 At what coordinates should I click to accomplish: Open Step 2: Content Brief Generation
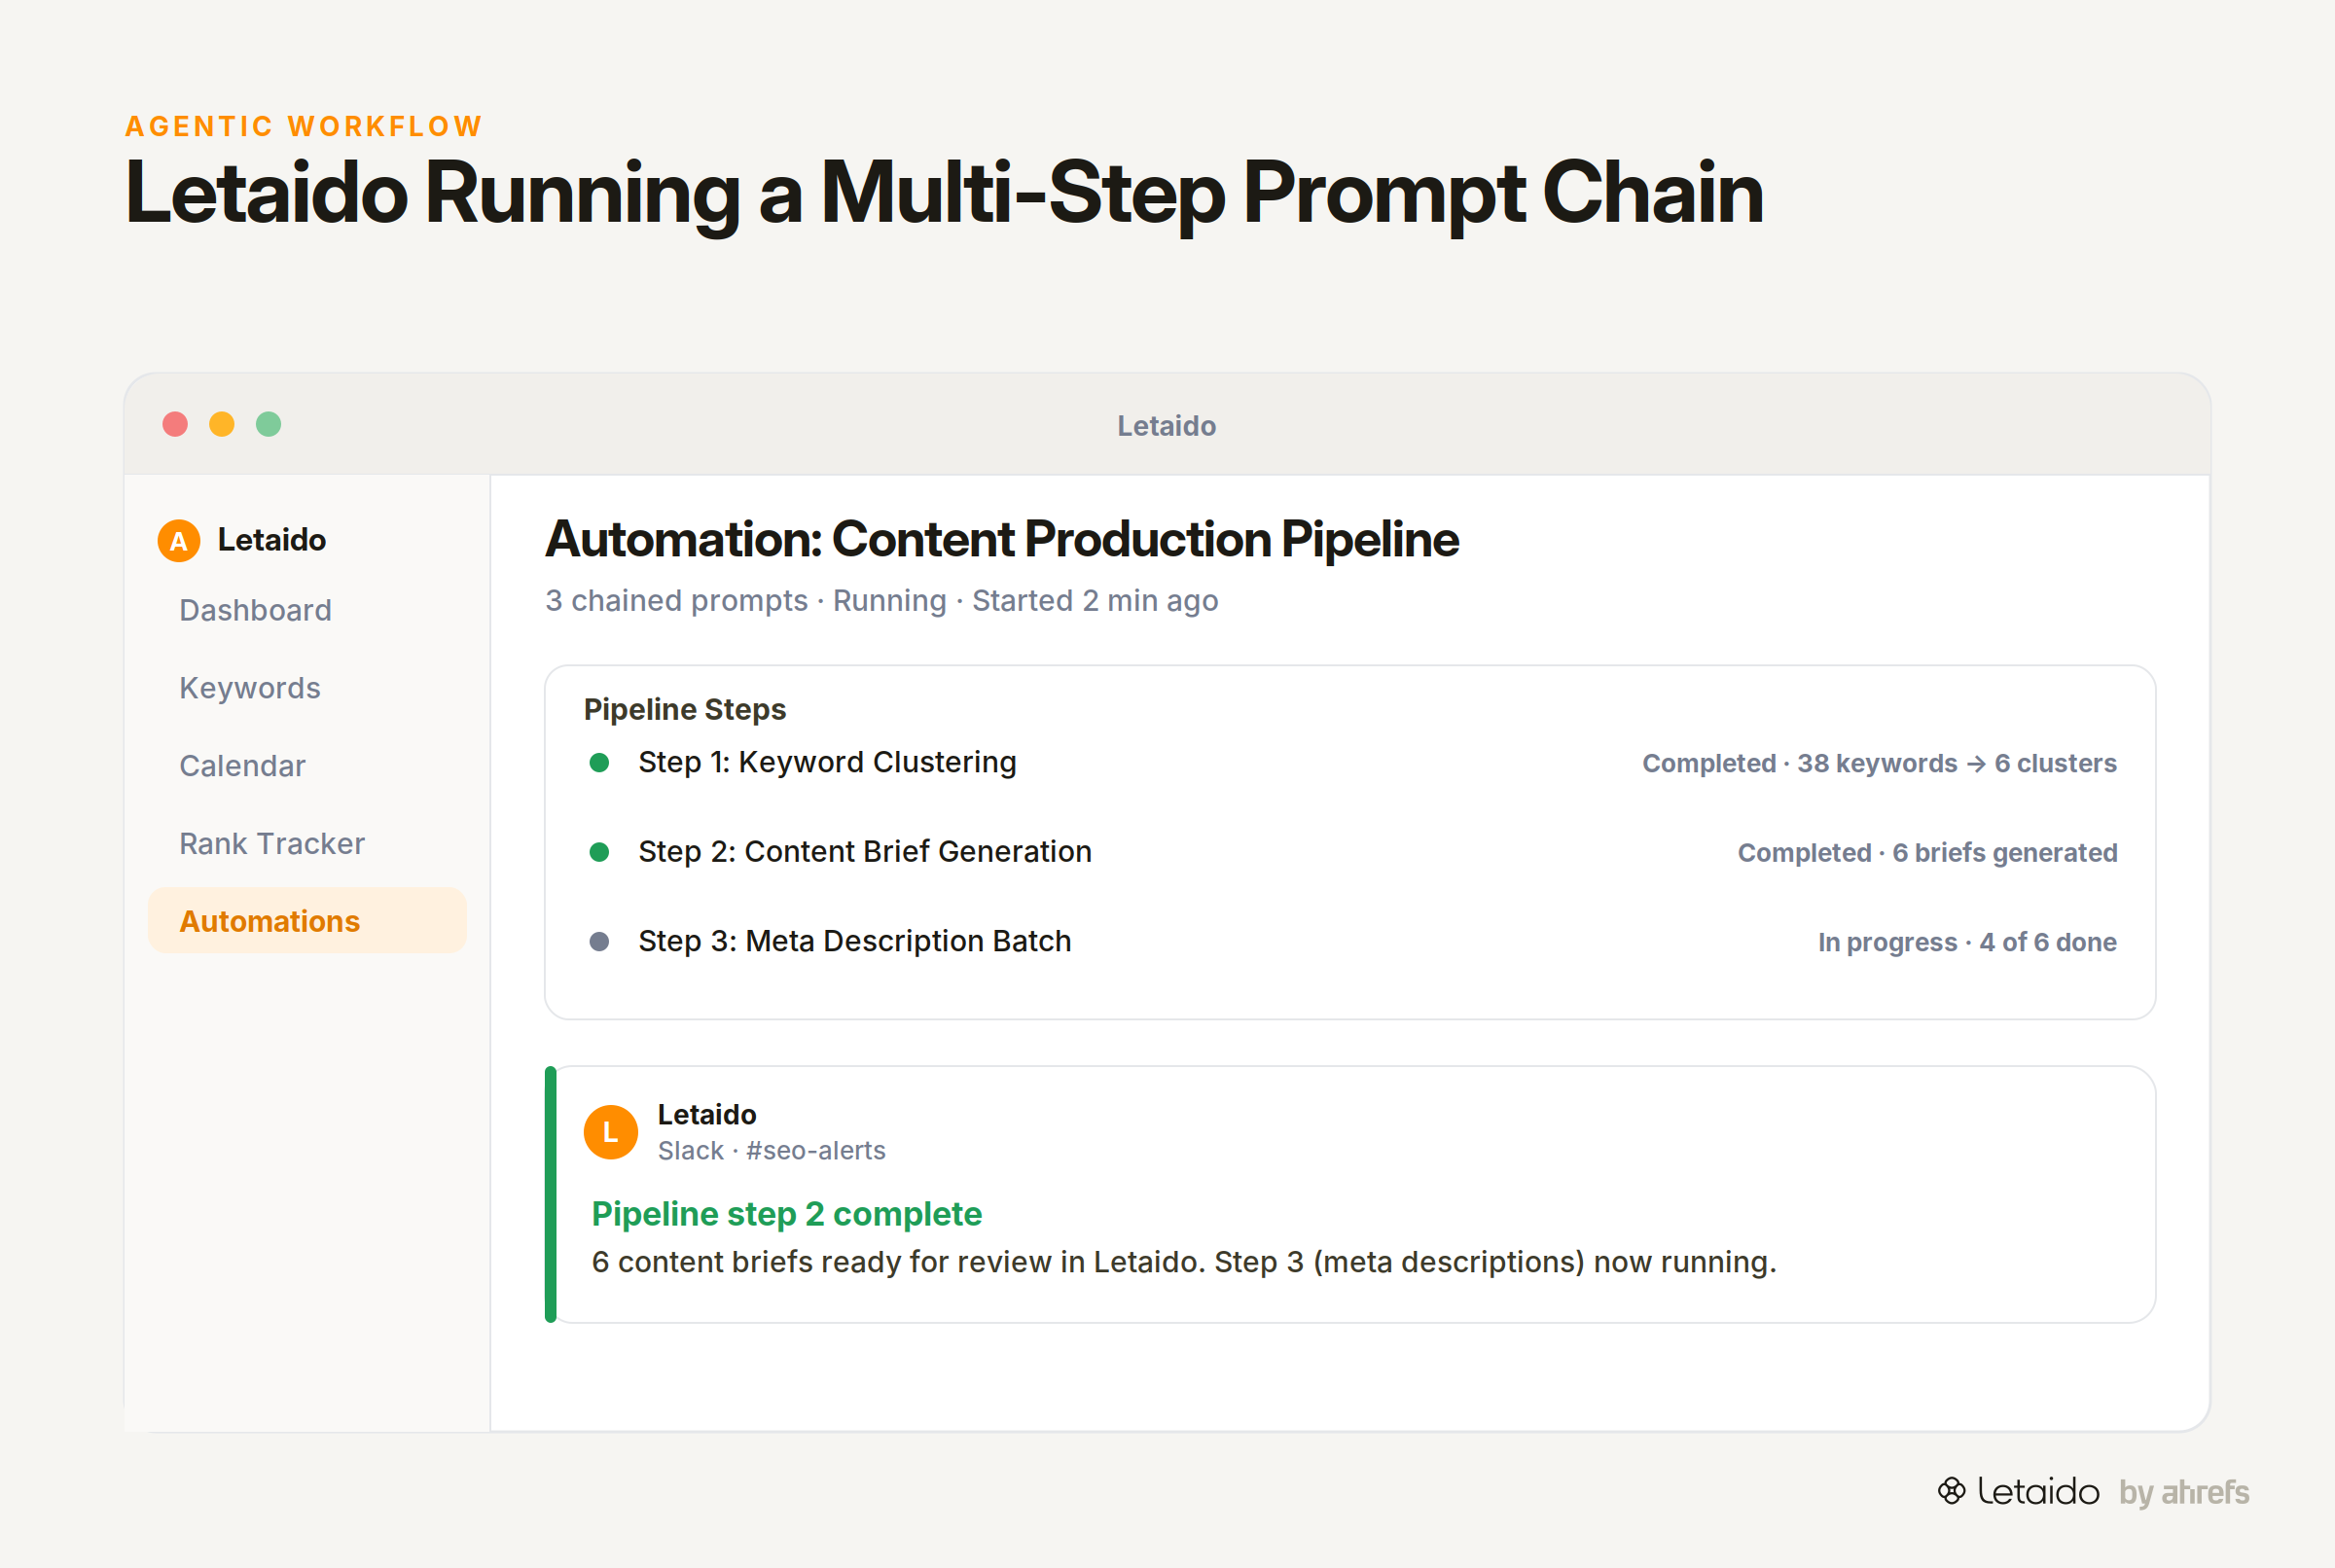pos(1350,852)
